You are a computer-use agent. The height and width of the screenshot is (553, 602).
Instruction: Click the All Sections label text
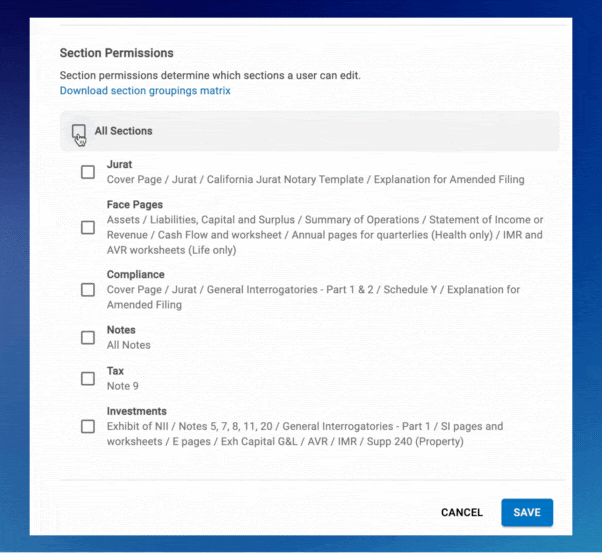pyautogui.click(x=123, y=131)
